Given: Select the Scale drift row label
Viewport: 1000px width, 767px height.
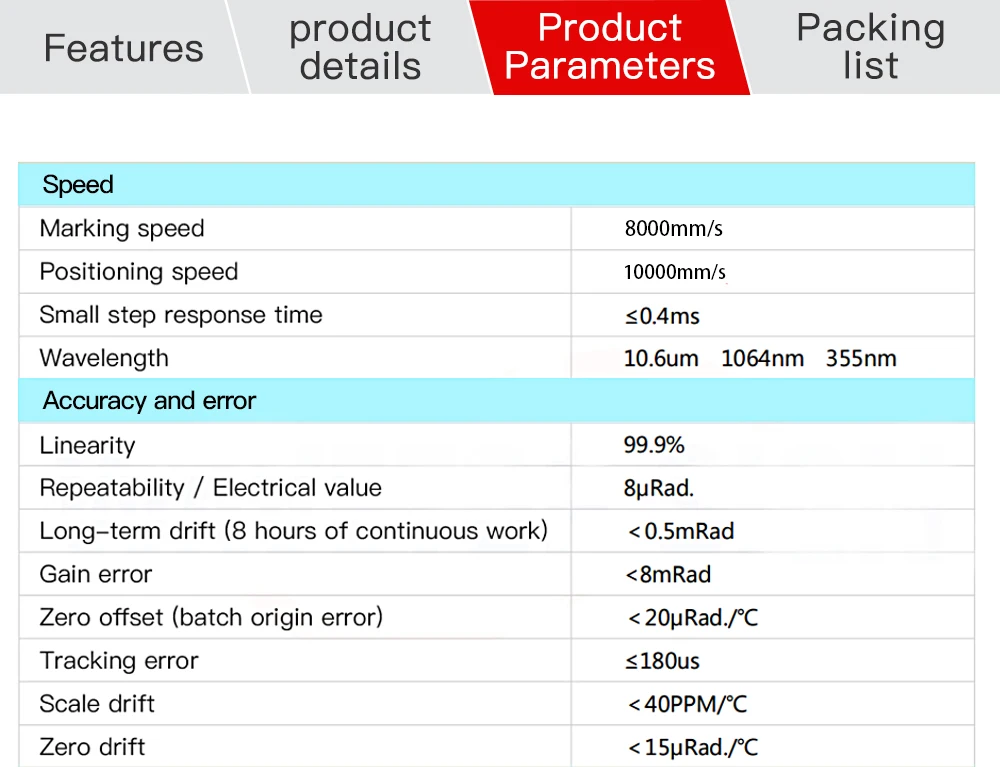Looking at the screenshot, I should [97, 704].
